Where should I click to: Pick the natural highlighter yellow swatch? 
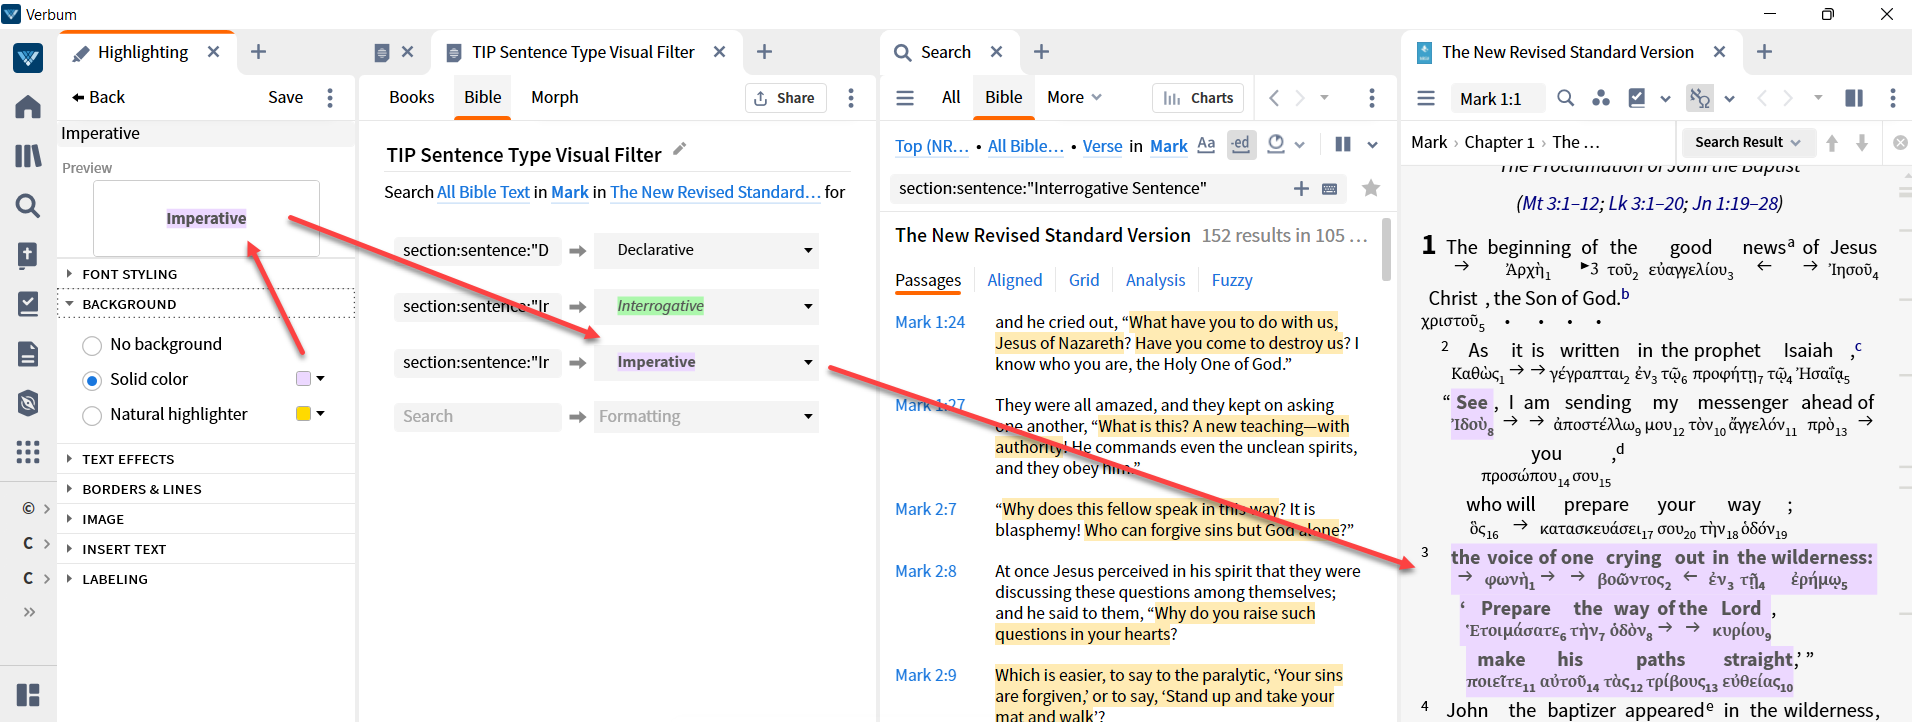tap(303, 414)
